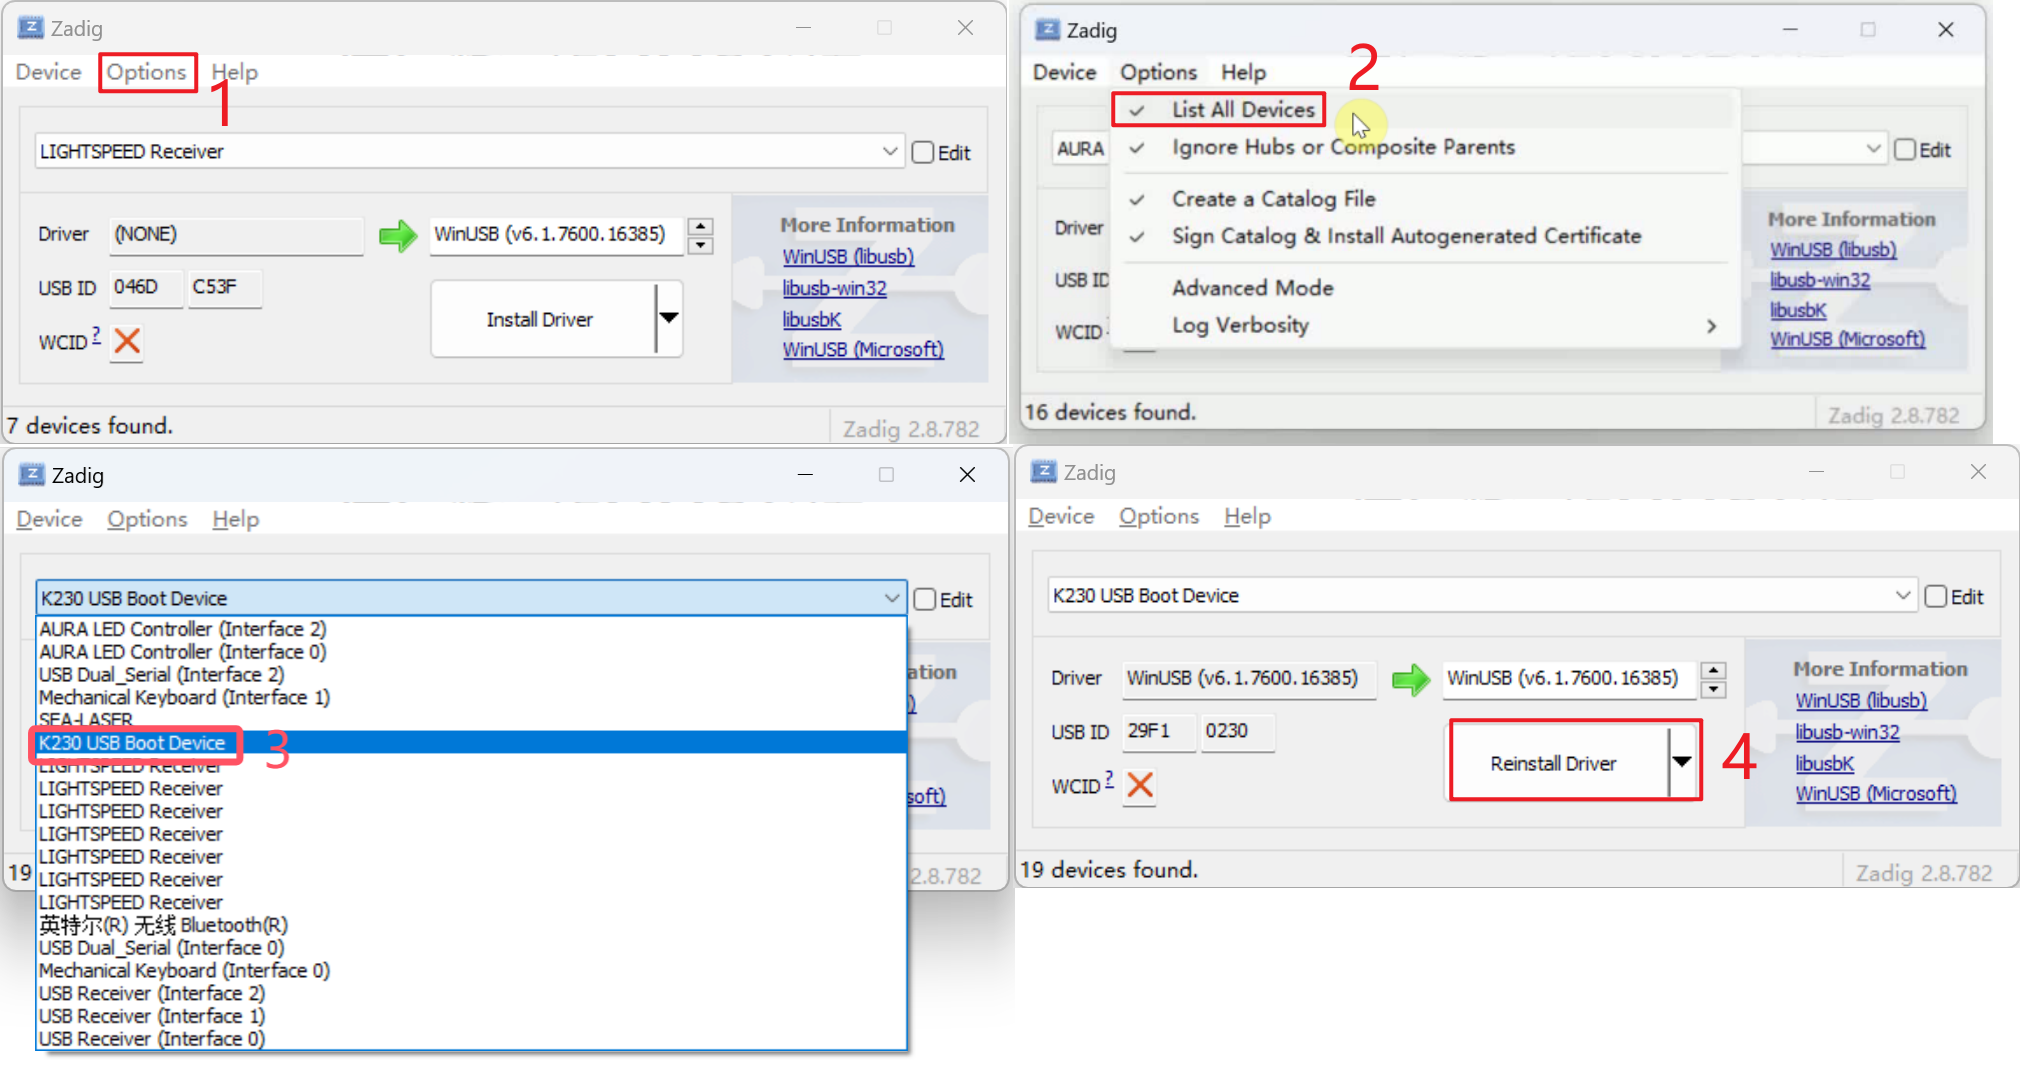Click the green arrow beside the (NONE) driver field
Viewport: 2025px width, 1065px height.
point(398,236)
